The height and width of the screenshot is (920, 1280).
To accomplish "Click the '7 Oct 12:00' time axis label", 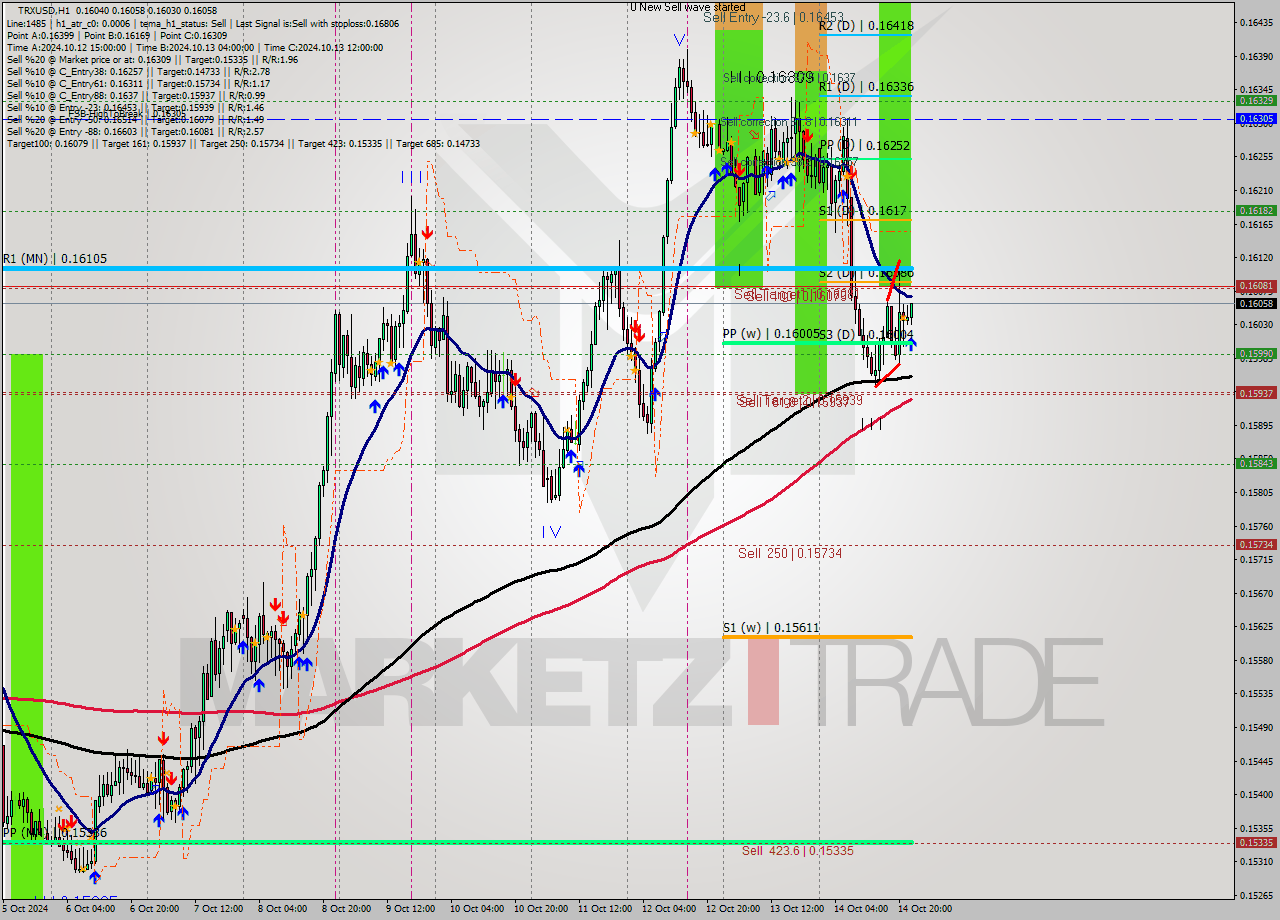I will point(217,909).
